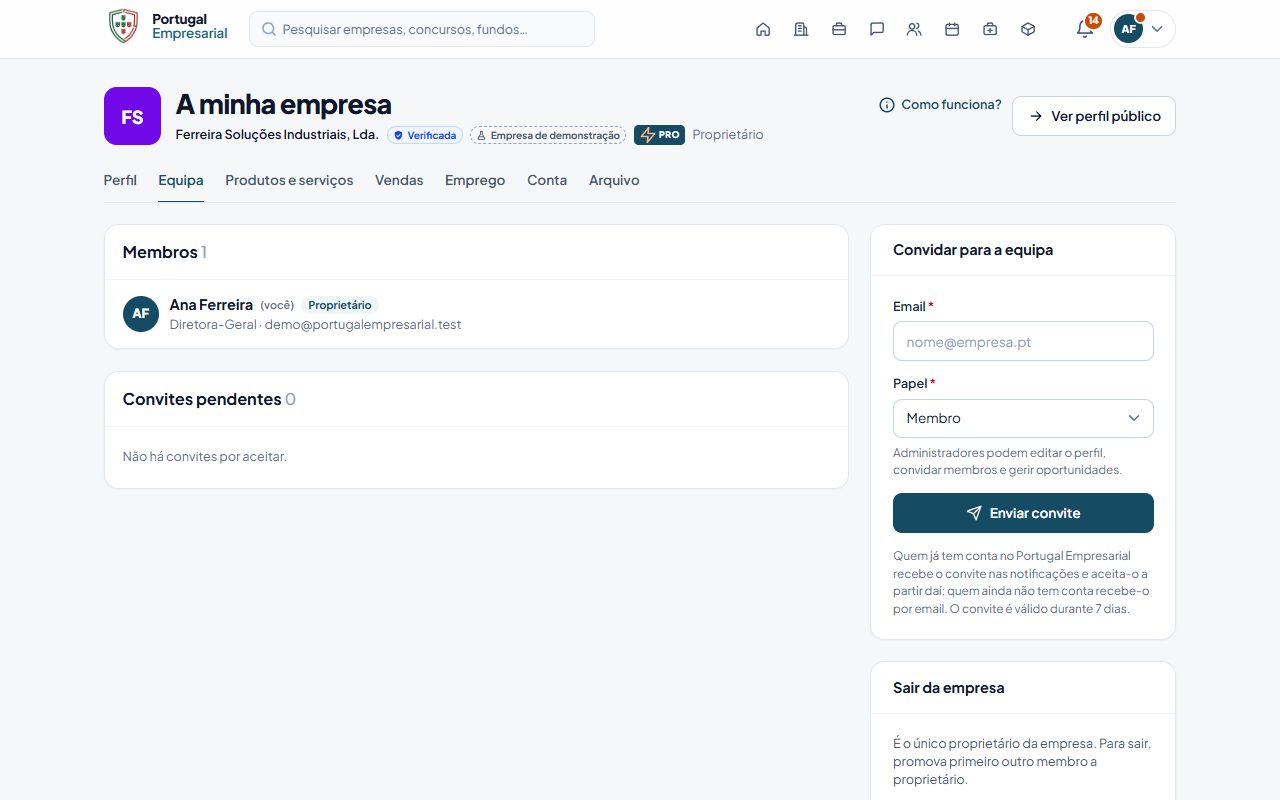Open the briefcase with plus icon
The height and width of the screenshot is (800, 1280).
point(990,29)
